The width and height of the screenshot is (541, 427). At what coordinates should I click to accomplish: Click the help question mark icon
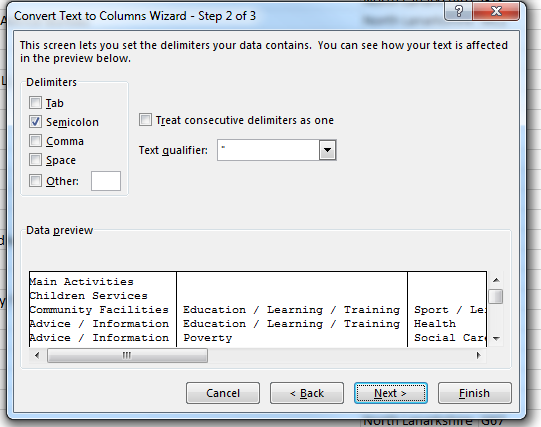(459, 12)
